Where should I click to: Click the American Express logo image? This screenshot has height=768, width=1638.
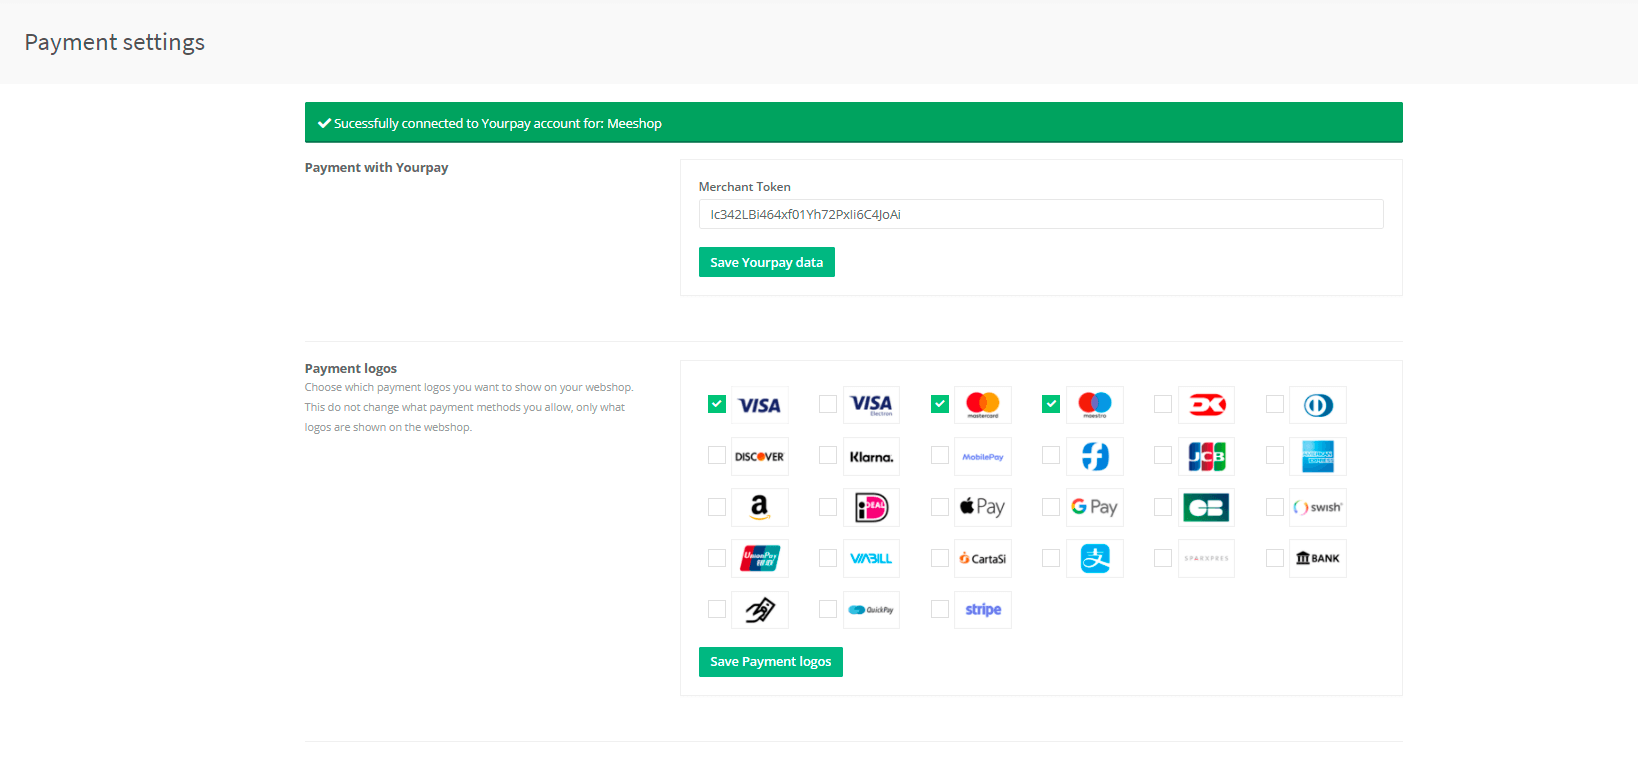tap(1318, 456)
